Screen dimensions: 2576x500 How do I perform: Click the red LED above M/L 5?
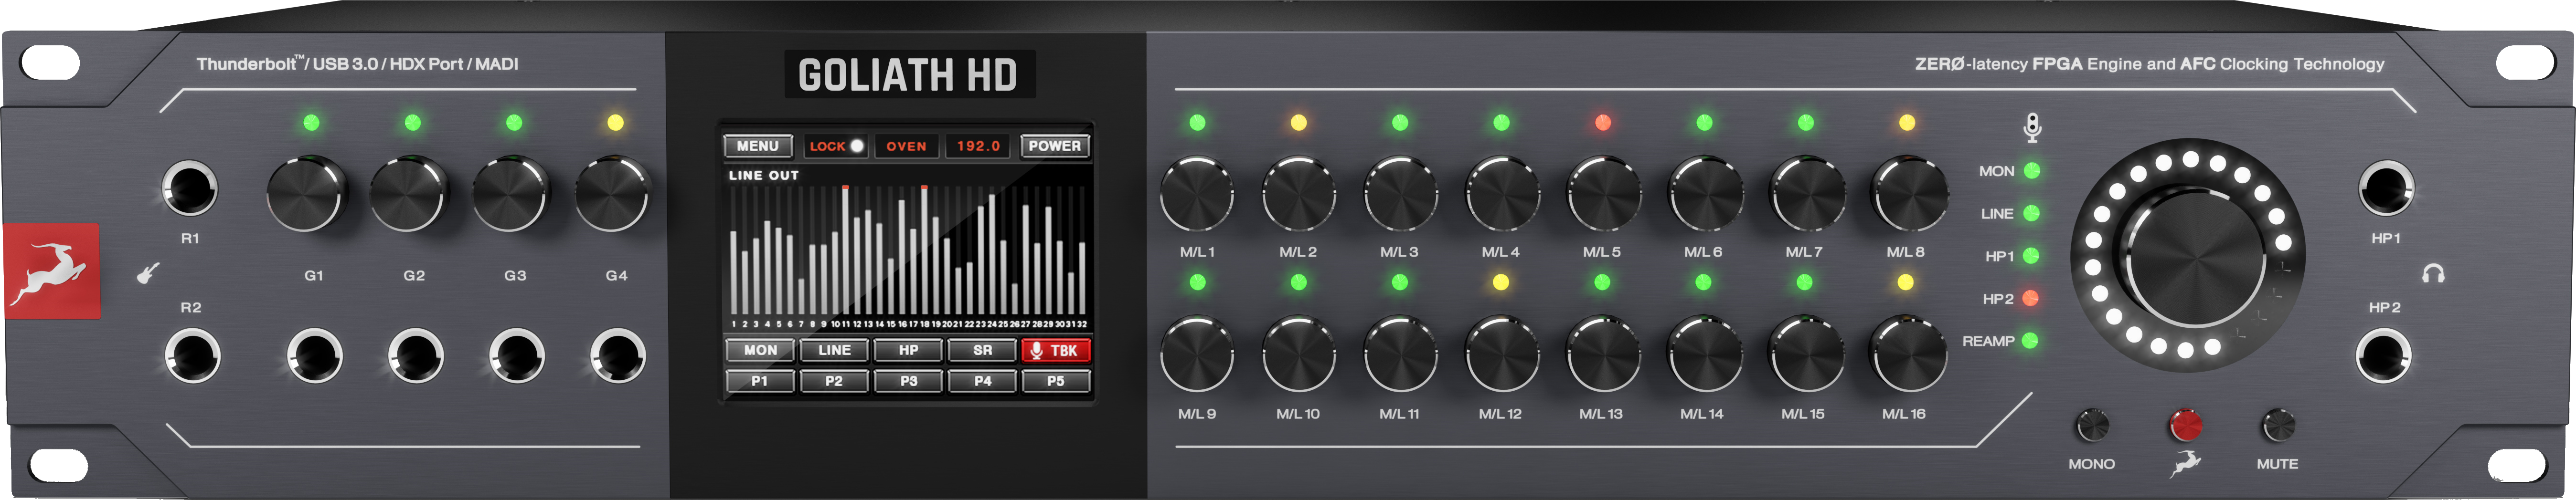(x=1603, y=122)
